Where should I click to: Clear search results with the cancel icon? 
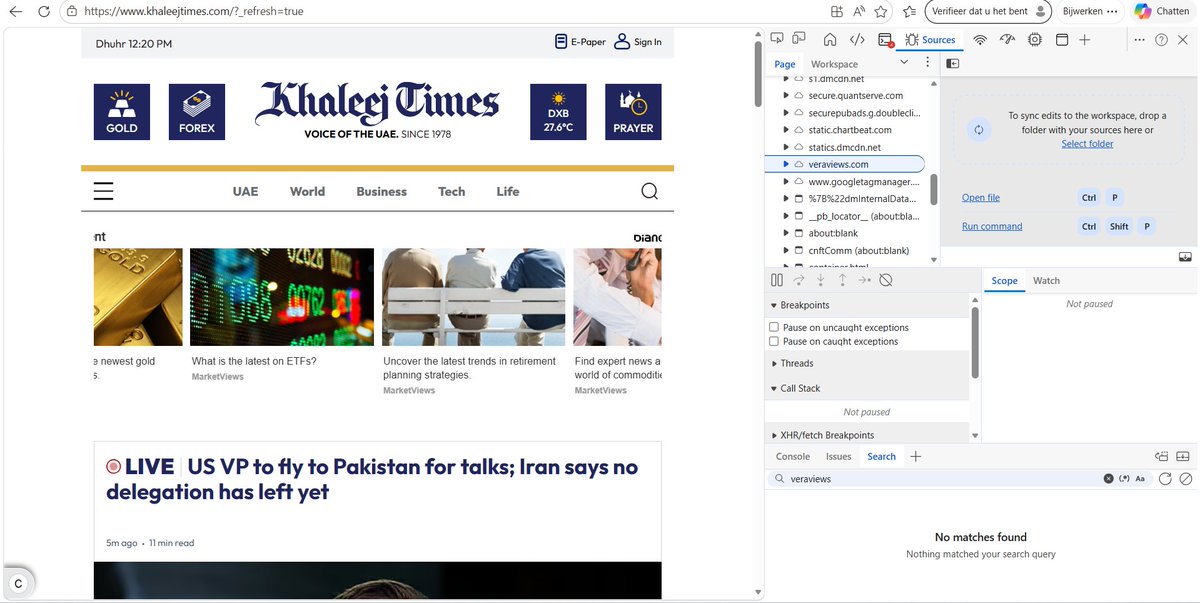coord(1185,479)
